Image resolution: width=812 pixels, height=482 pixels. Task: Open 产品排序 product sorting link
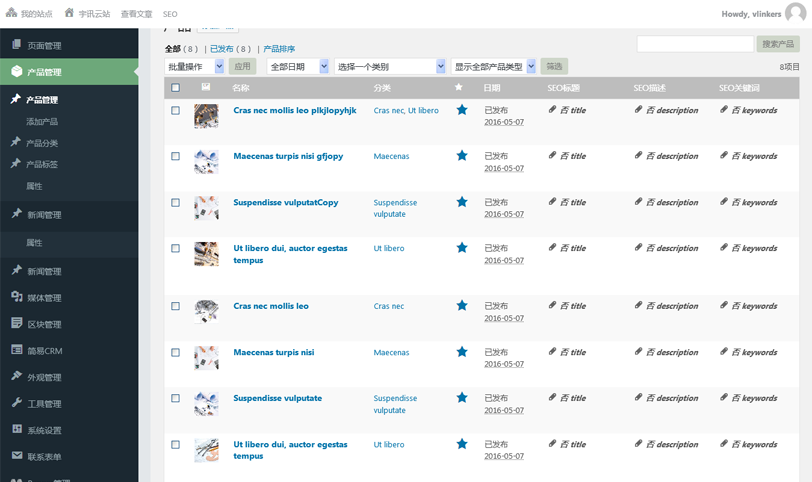(x=279, y=49)
